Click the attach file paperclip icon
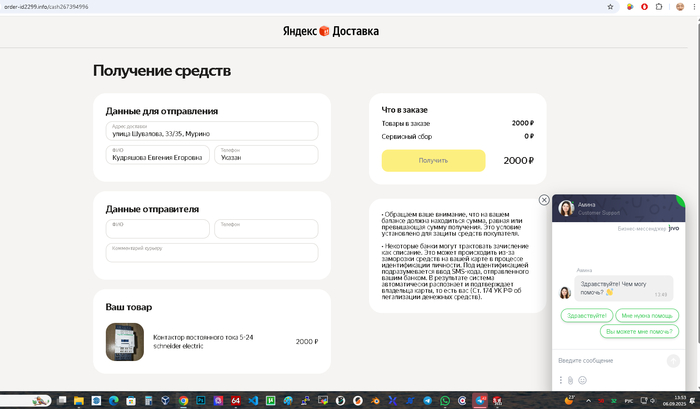700x409 pixels. (570, 380)
